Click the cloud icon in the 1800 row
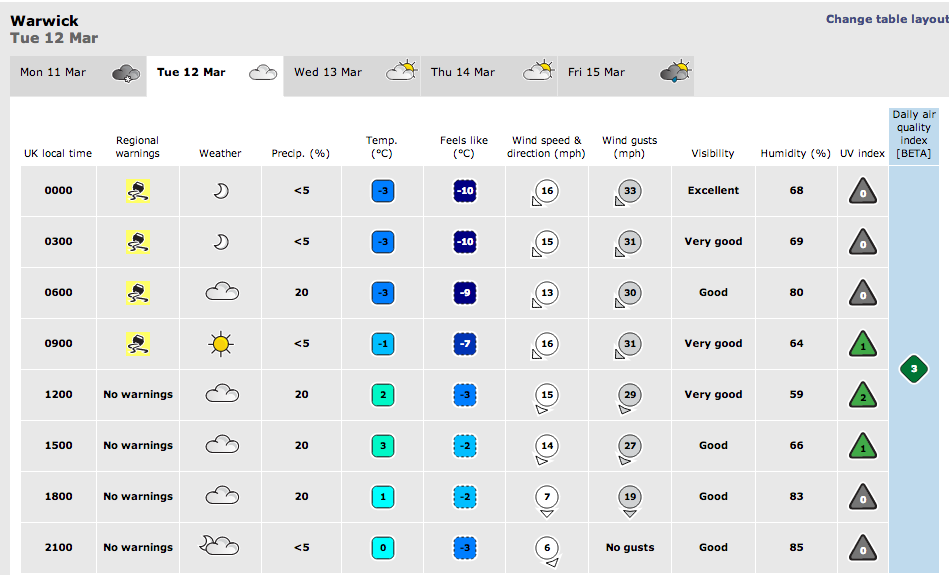The width and height of the screenshot is (949, 575). pos(222,496)
